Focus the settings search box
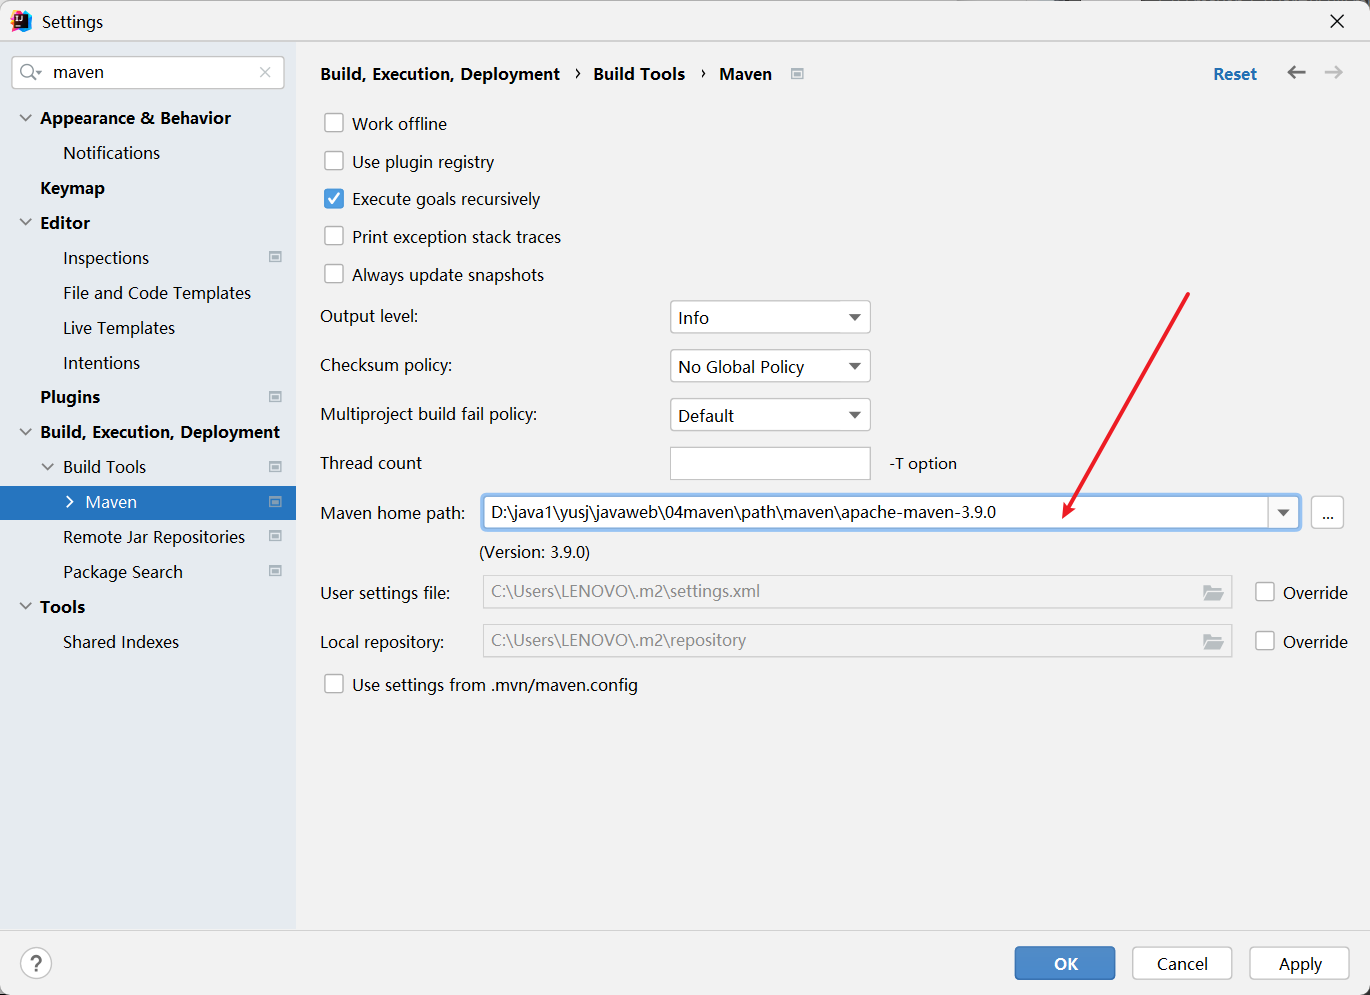 148,72
